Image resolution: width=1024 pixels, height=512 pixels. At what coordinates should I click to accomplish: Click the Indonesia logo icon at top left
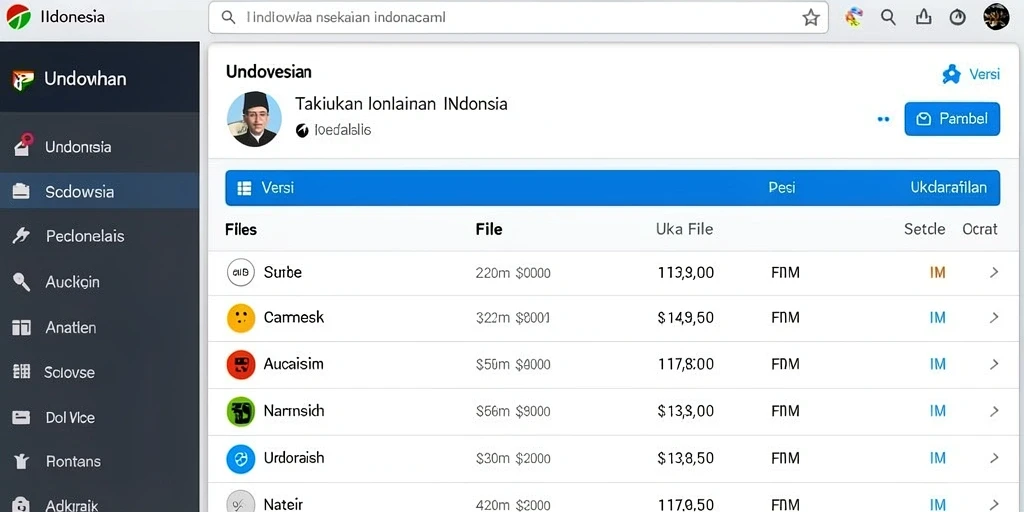pos(18,16)
